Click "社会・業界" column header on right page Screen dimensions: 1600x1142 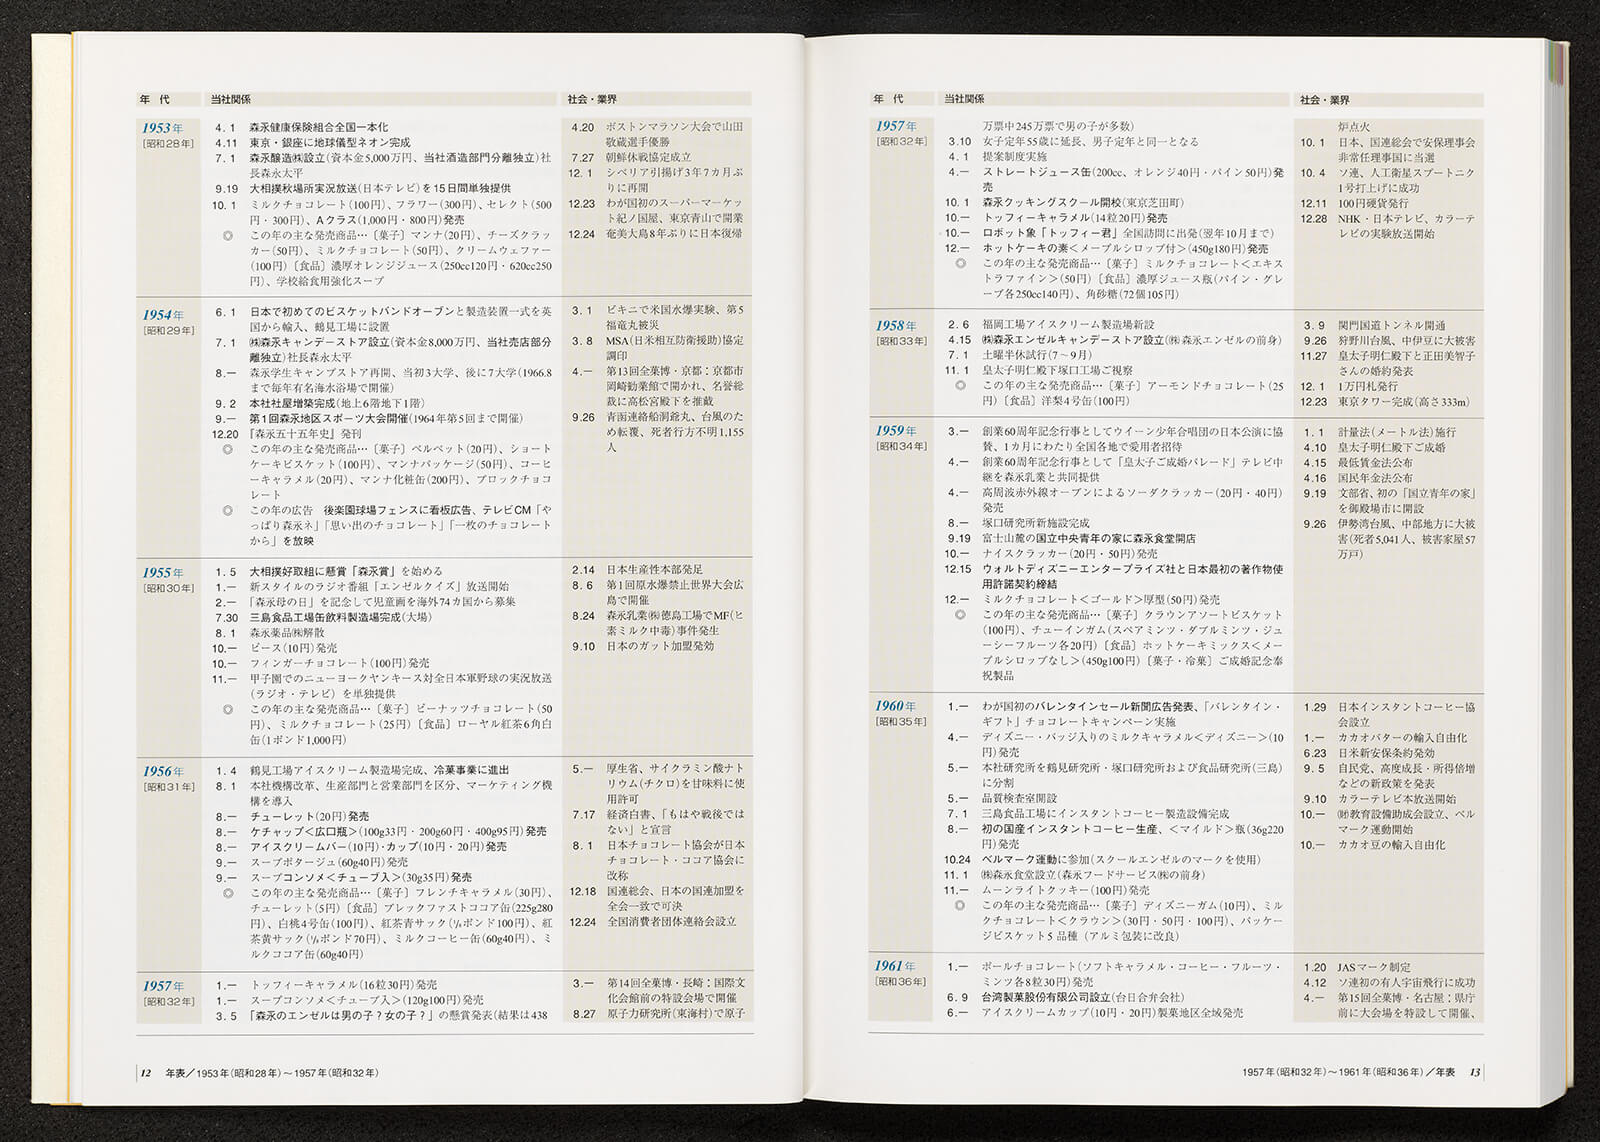pyautogui.click(x=1325, y=100)
